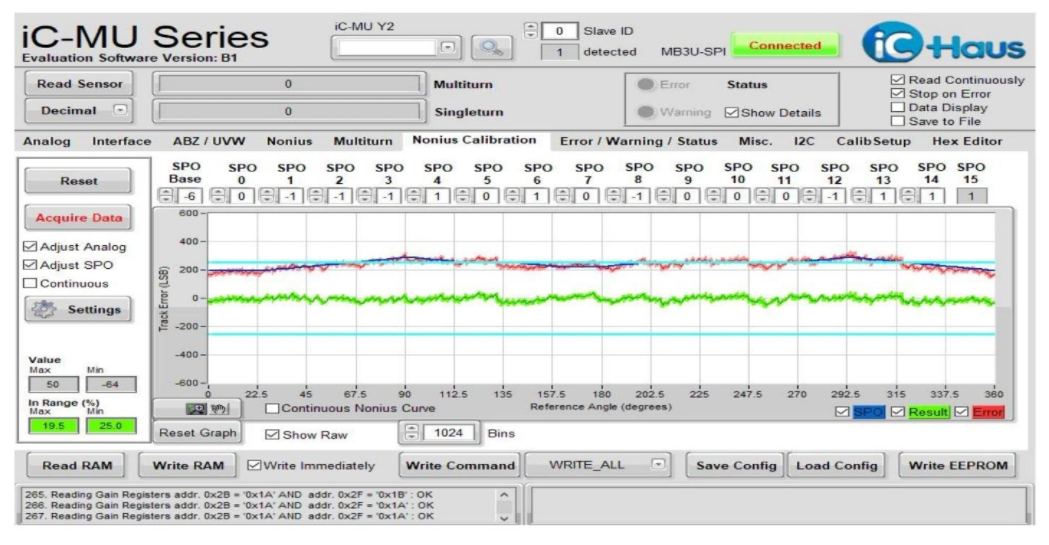This screenshot has width=1049, height=545.
Task: Open the Hex Editor tab
Action: [967, 141]
